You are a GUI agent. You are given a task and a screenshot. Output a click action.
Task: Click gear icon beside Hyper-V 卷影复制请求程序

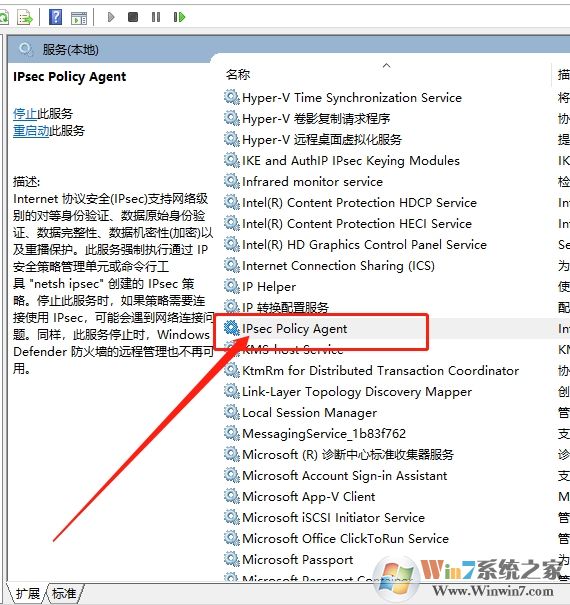pos(232,118)
